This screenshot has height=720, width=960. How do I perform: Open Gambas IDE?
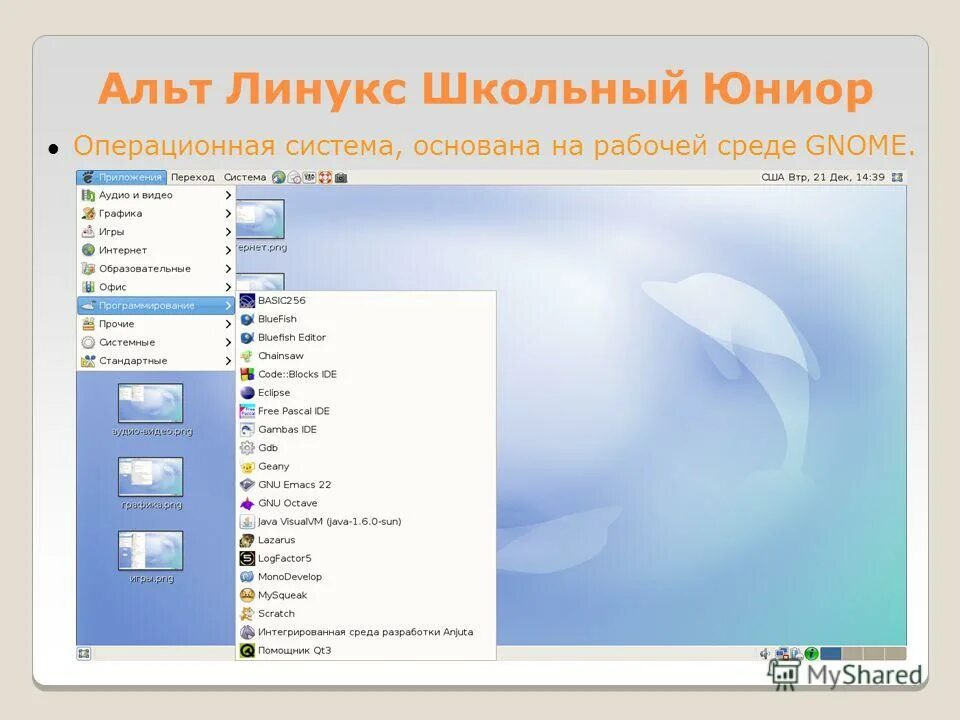(x=366, y=429)
